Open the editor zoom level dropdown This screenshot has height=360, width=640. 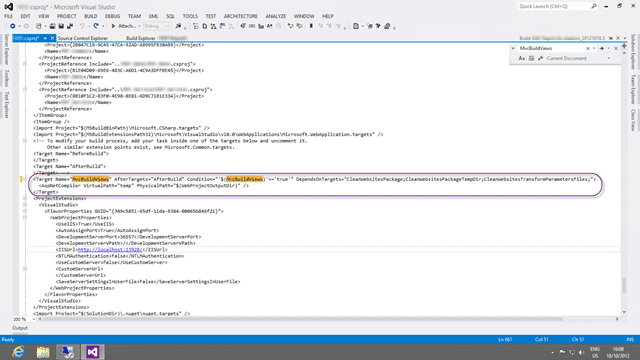(x=34, y=319)
